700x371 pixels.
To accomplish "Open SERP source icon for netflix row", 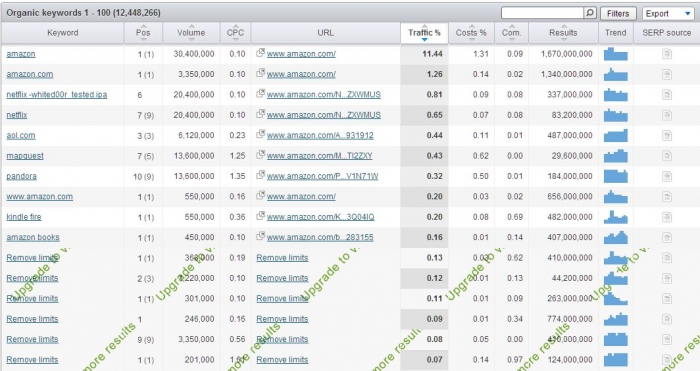I will (667, 115).
